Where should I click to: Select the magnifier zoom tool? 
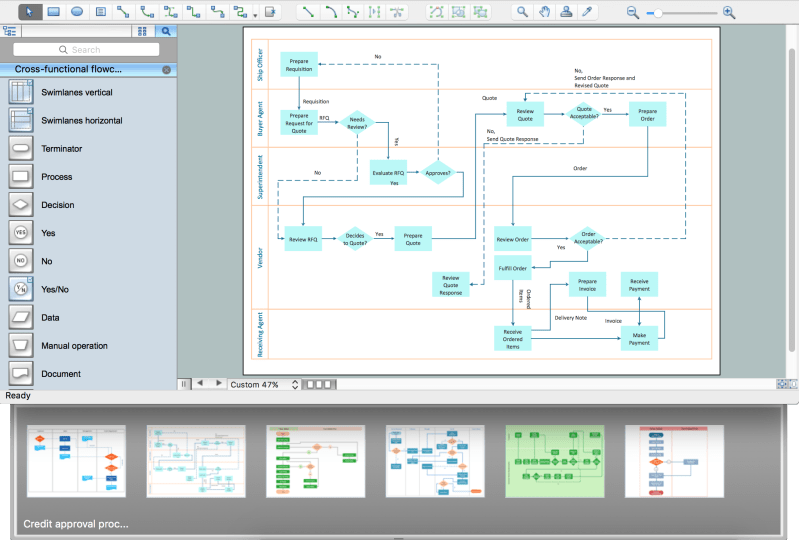coord(522,11)
